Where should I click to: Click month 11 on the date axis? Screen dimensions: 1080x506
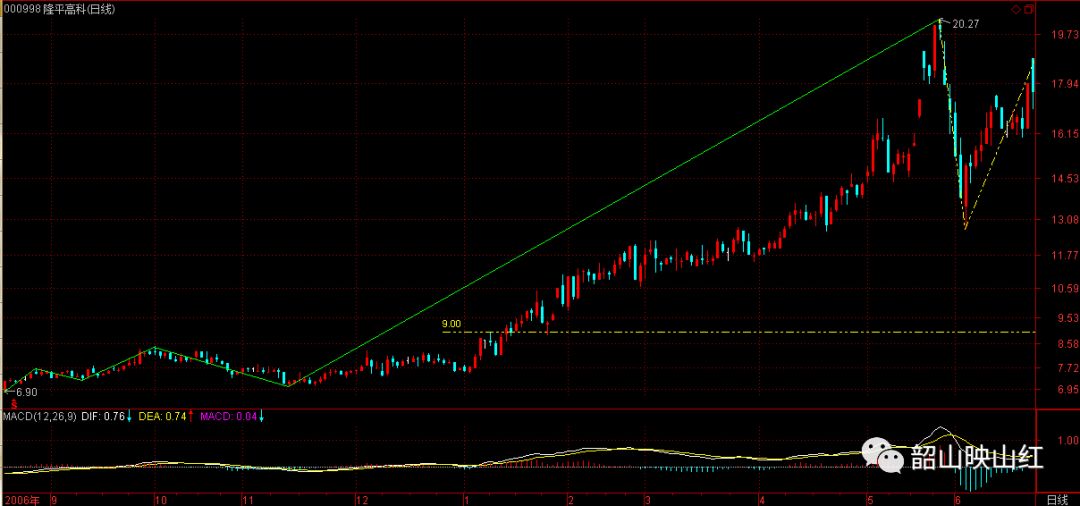pos(248,499)
